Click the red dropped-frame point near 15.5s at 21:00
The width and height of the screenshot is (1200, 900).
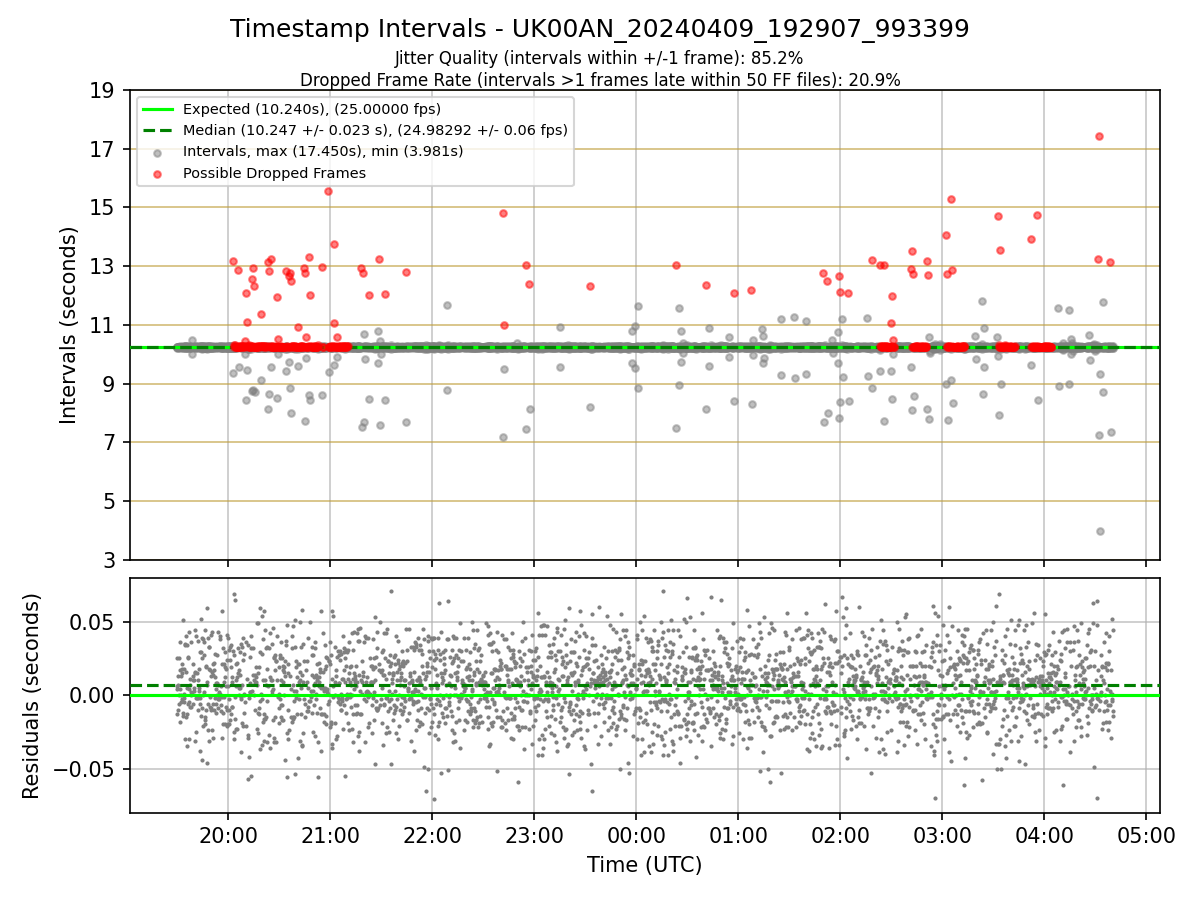[x=328, y=191]
